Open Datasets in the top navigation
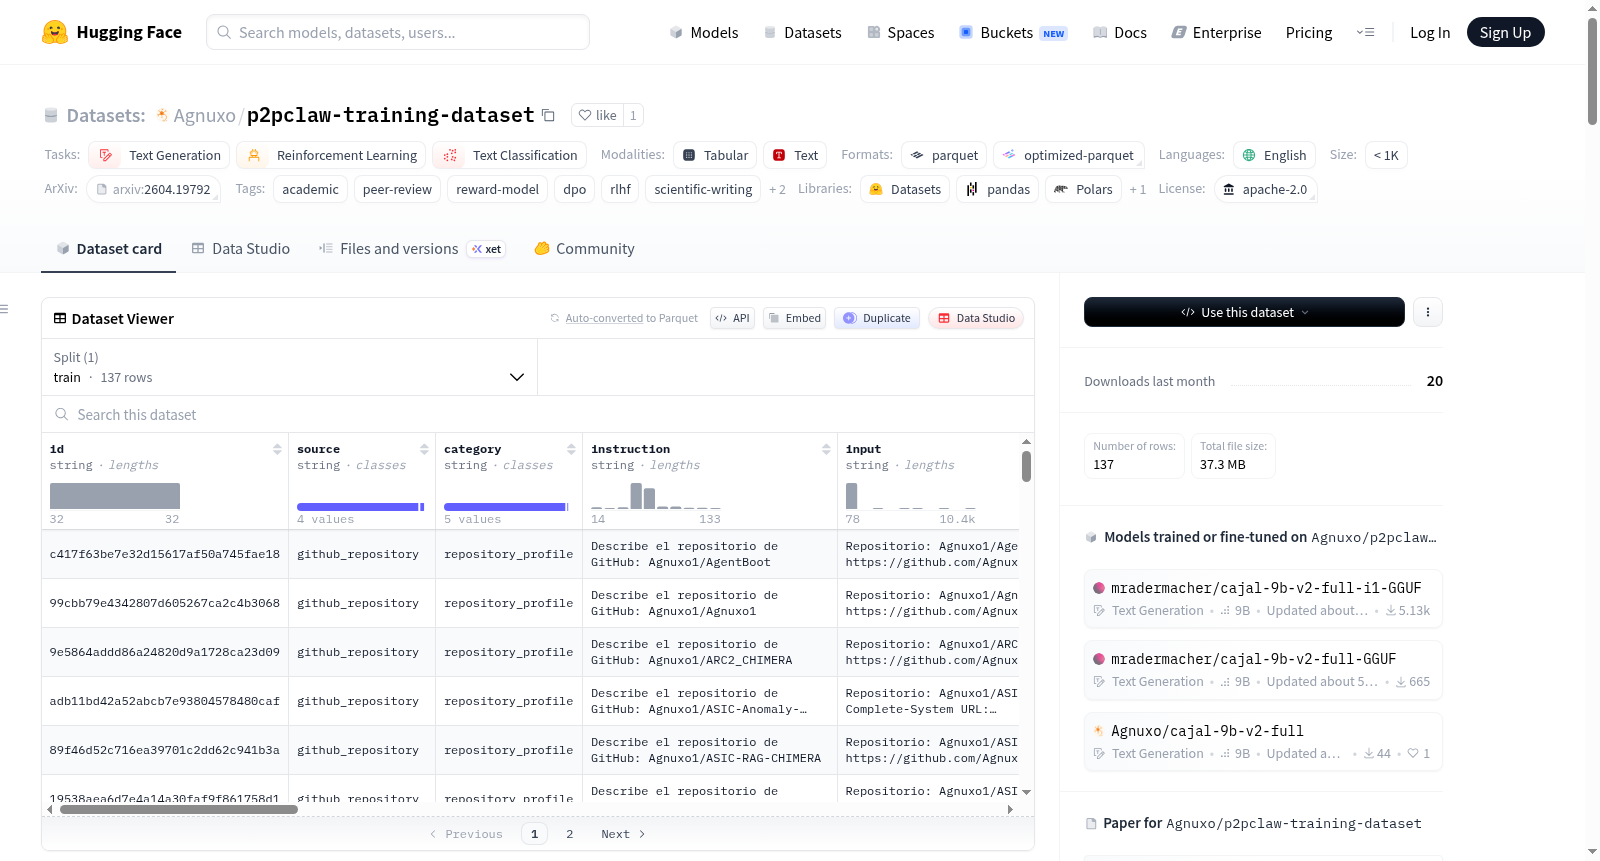The image size is (1600, 861). [802, 32]
